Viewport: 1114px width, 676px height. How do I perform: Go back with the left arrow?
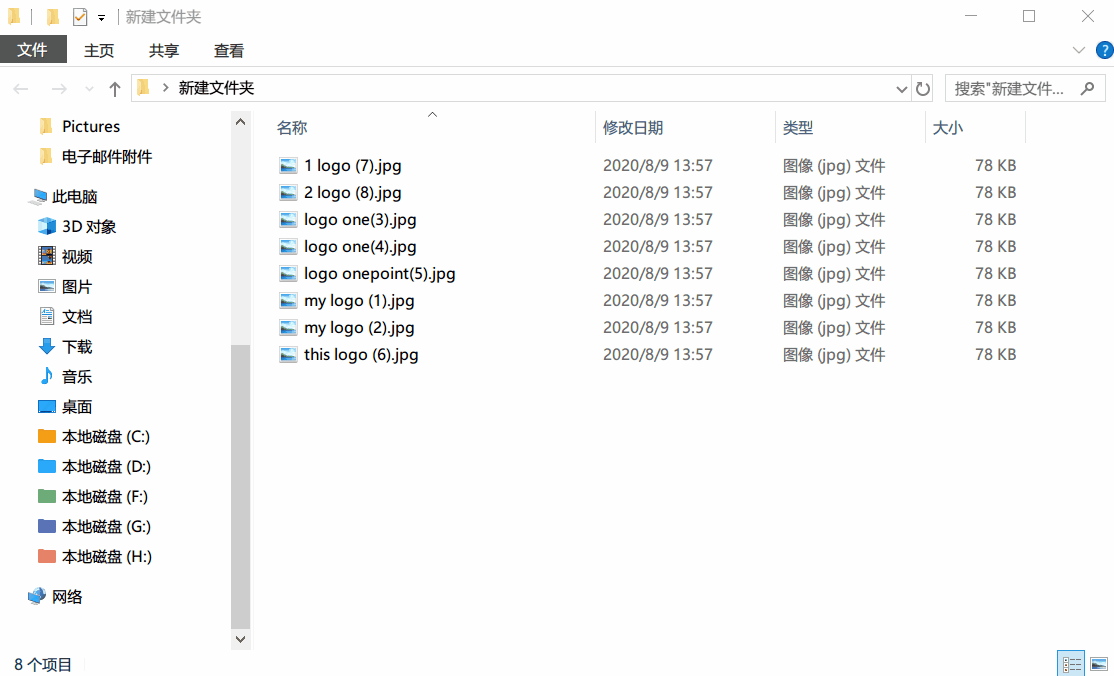coord(21,89)
